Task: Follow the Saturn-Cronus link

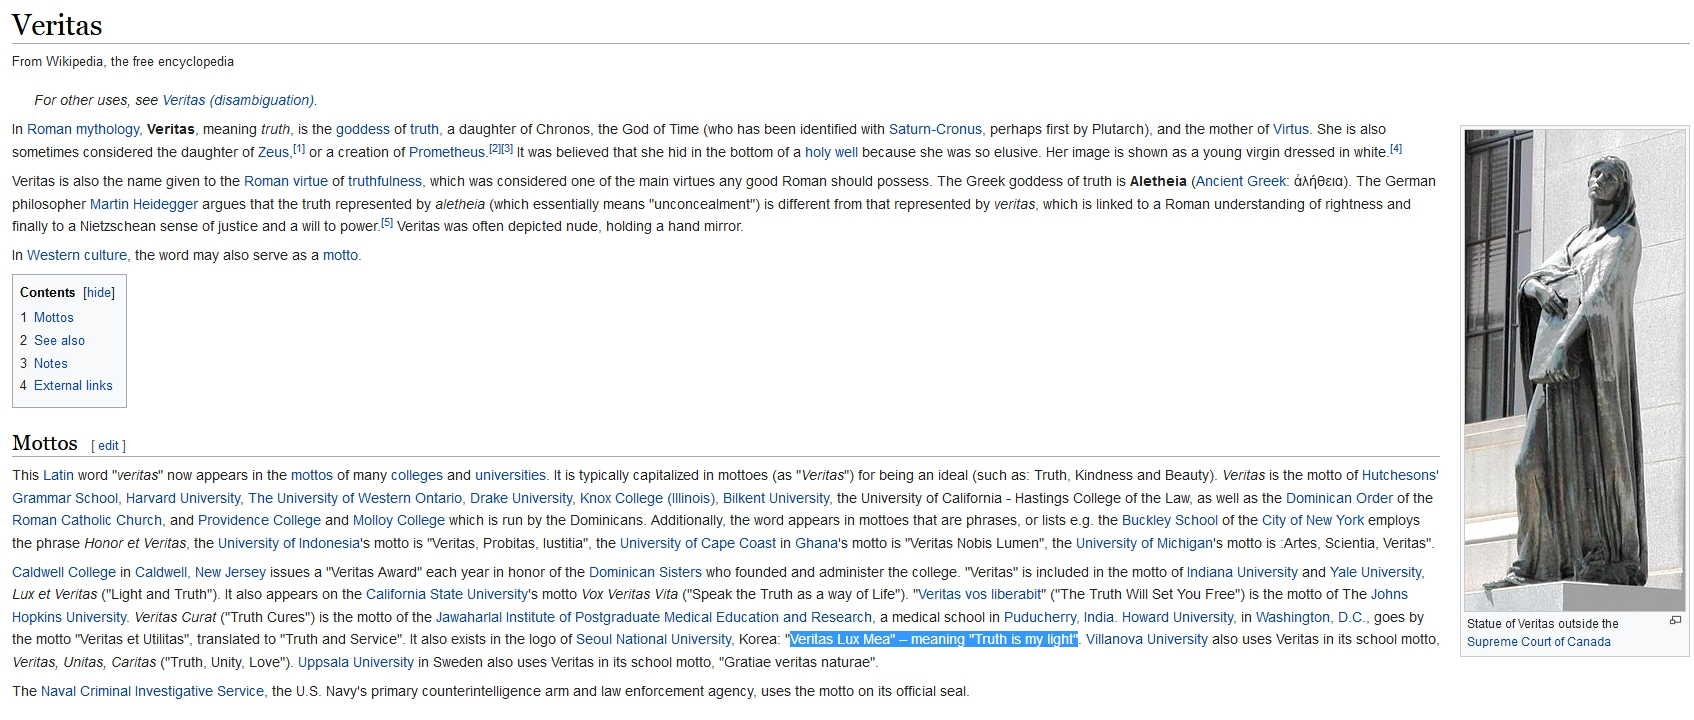Action: pyautogui.click(x=935, y=130)
